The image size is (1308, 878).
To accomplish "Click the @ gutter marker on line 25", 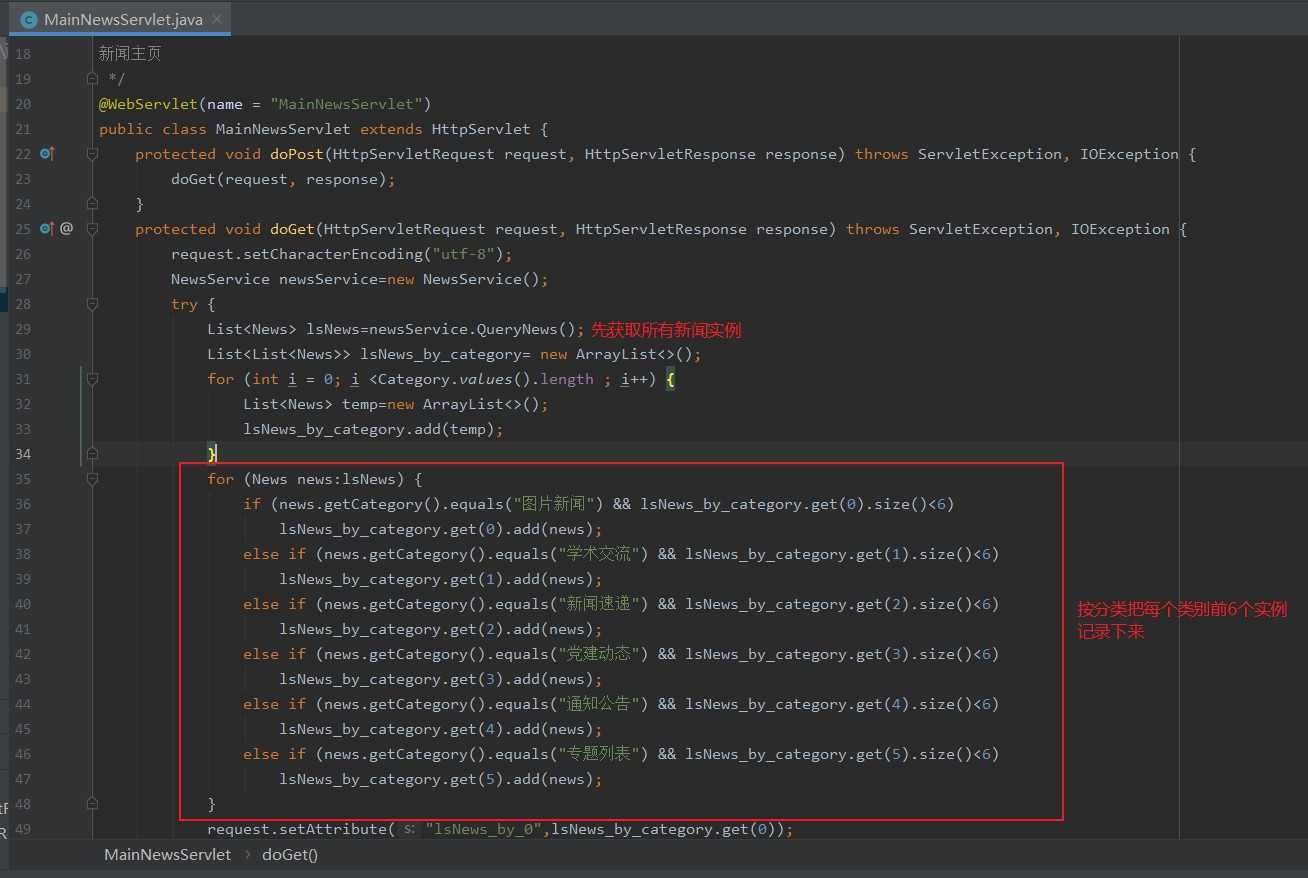I will pos(67,229).
